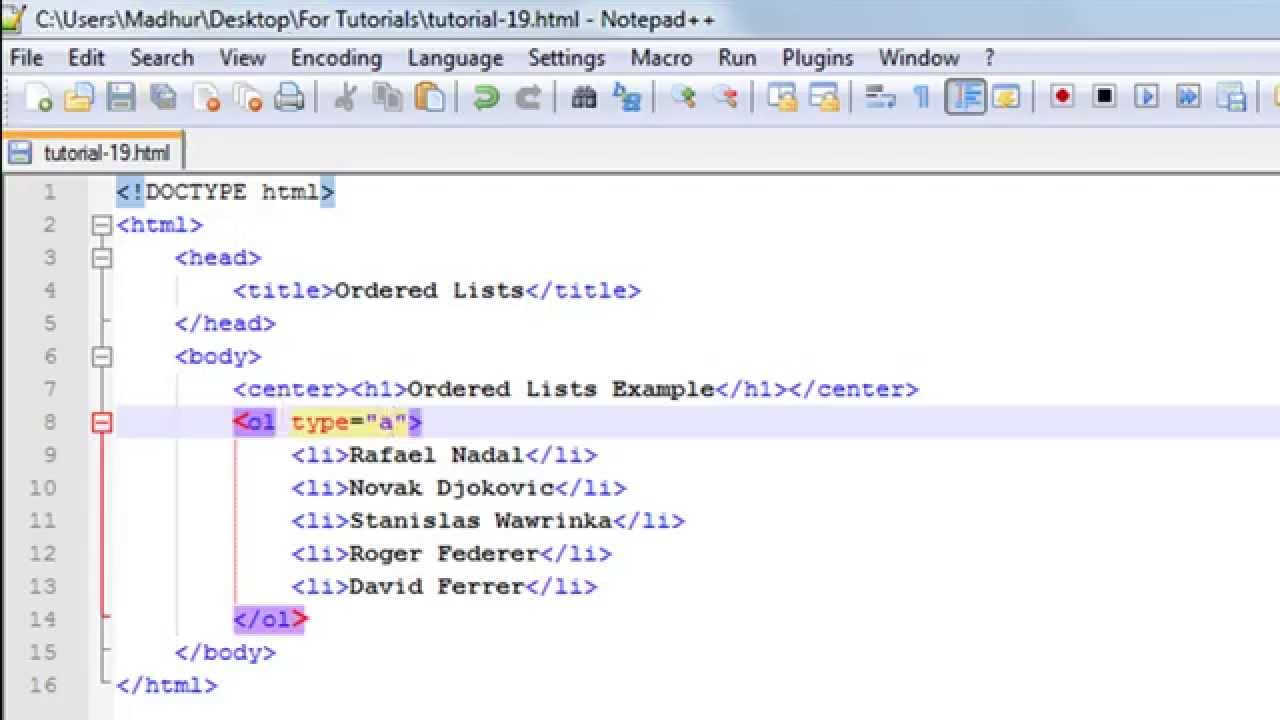The image size is (1280, 720).
Task: Open the ? help menu
Action: (x=990, y=58)
